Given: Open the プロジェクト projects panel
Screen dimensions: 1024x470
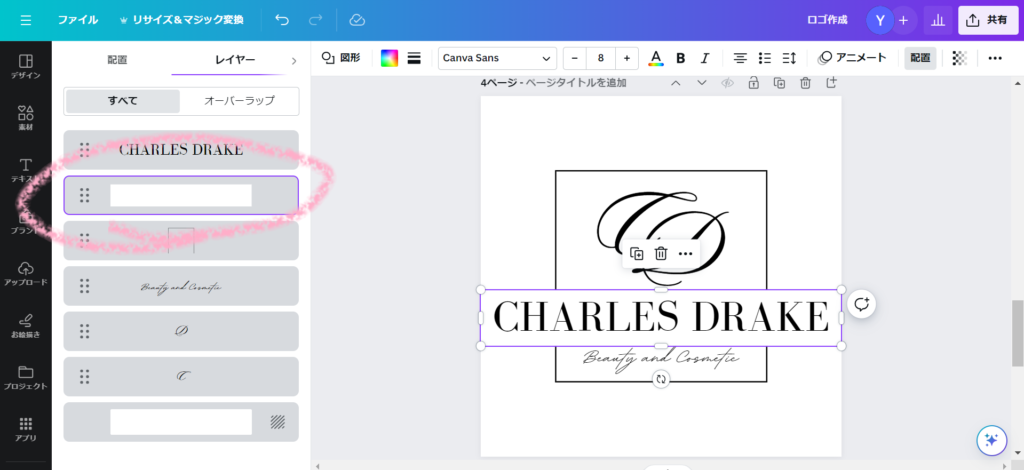Looking at the screenshot, I should [x=25, y=377].
